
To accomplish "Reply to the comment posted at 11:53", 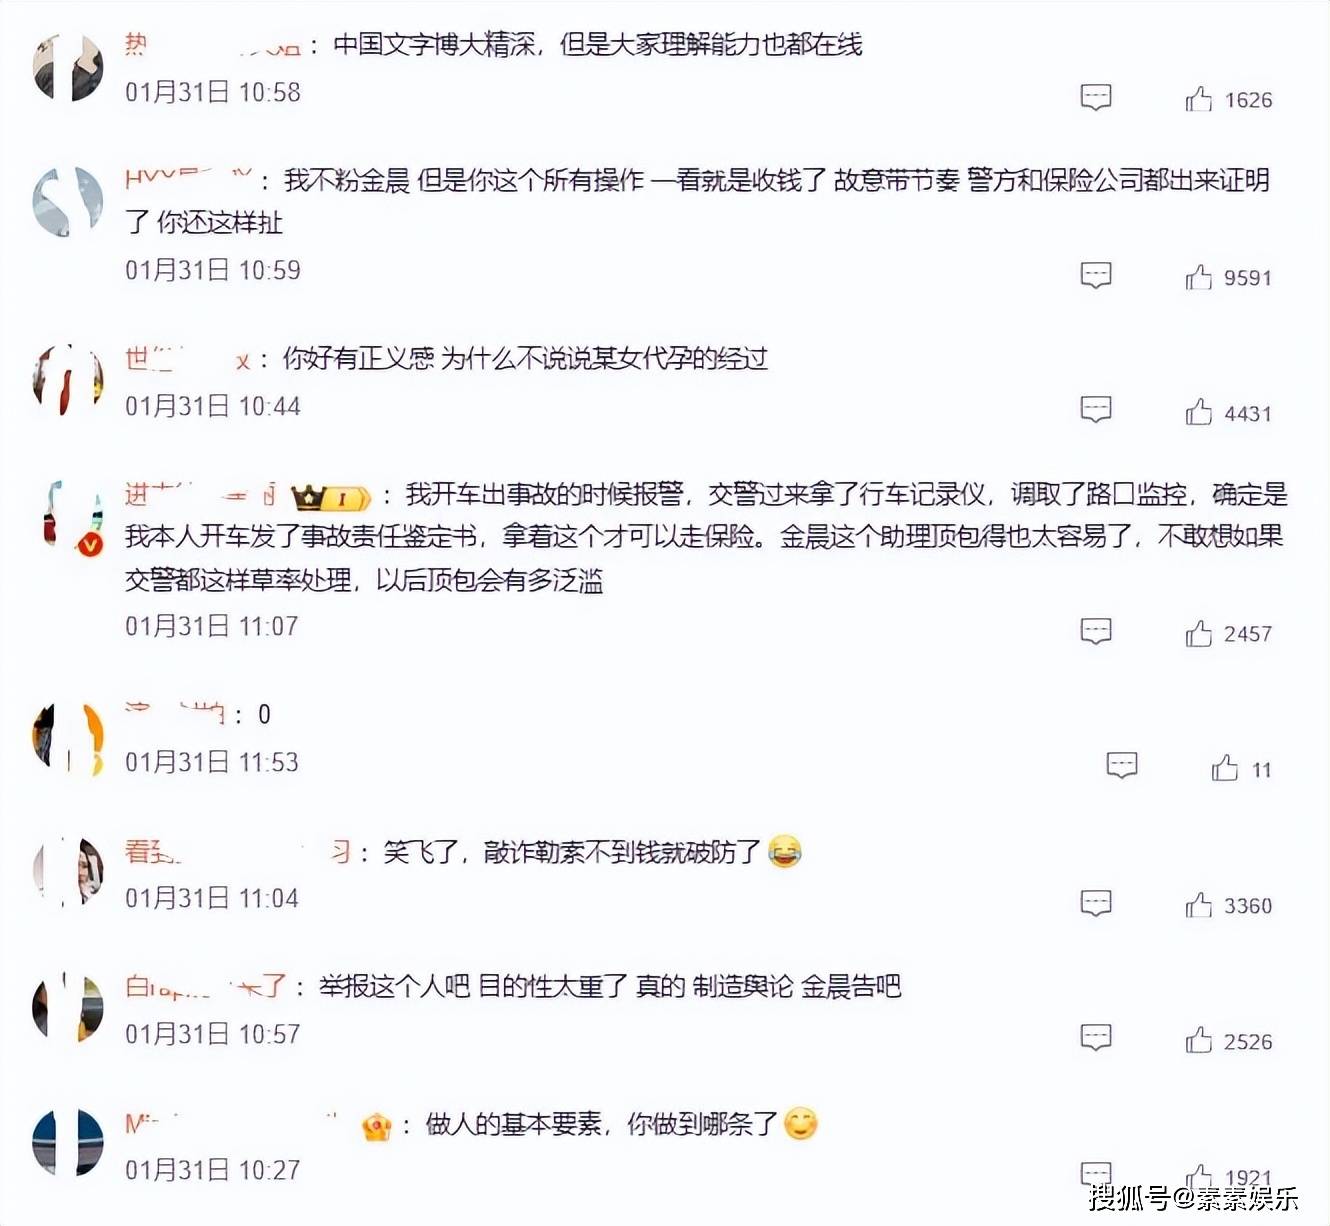I will click(x=1122, y=766).
